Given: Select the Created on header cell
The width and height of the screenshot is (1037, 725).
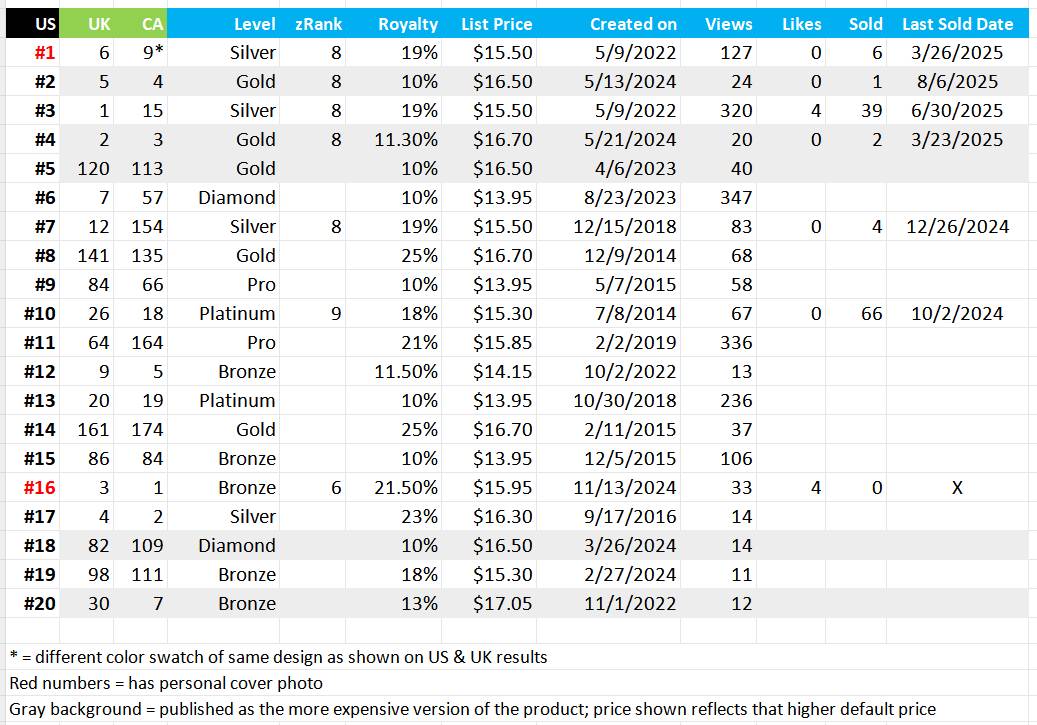Looking at the screenshot, I should click(x=608, y=24).
